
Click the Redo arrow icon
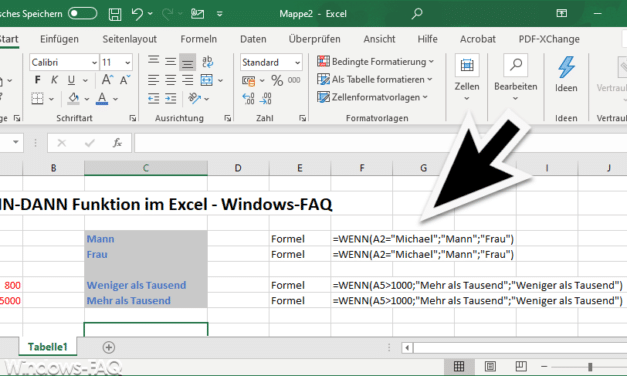click(x=168, y=14)
